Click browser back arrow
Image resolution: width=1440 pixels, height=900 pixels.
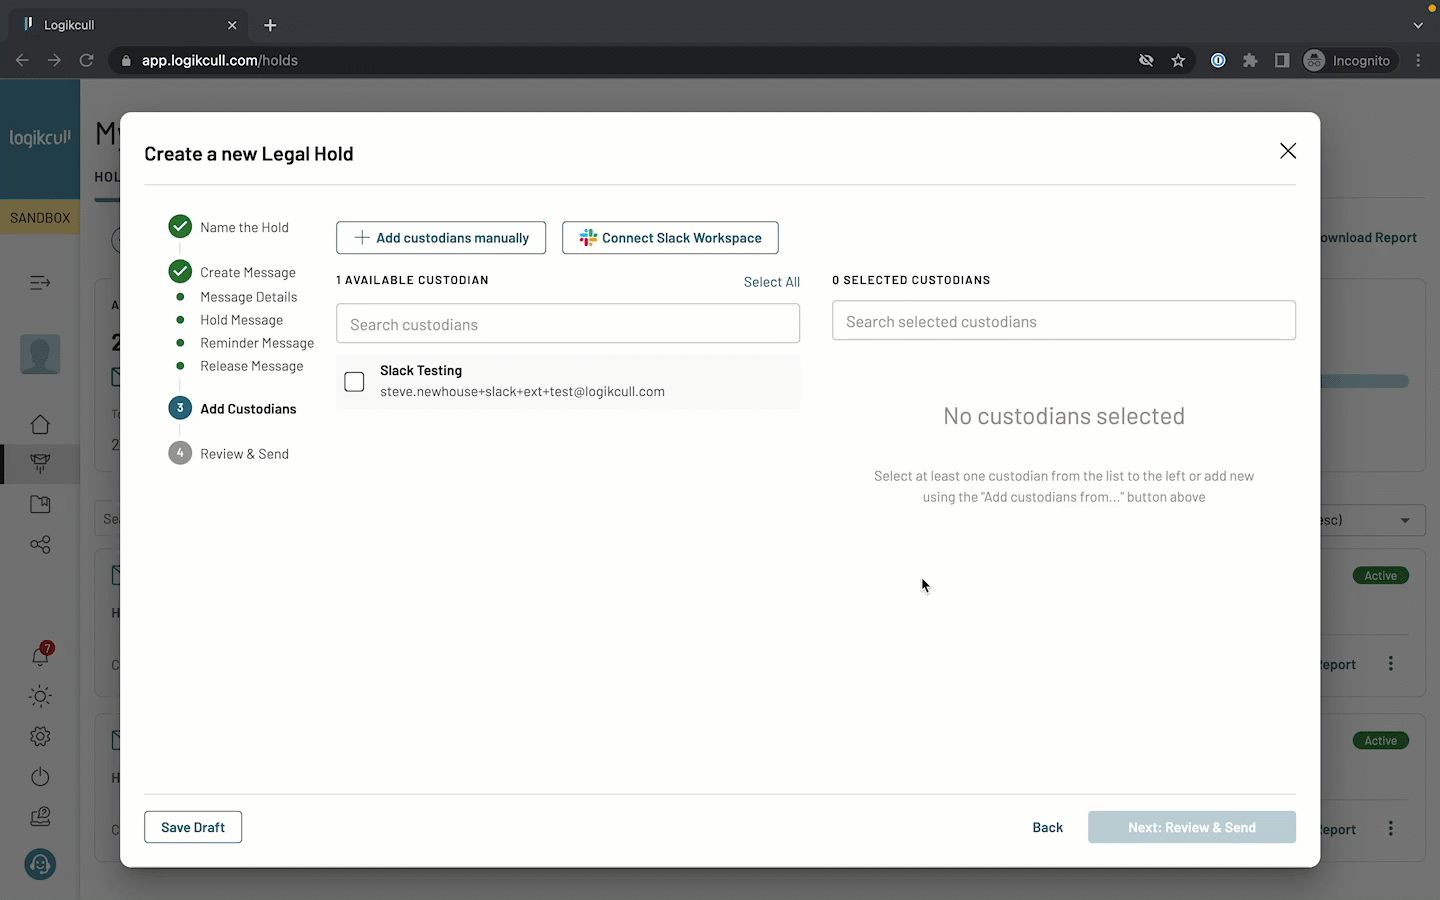pos(22,60)
